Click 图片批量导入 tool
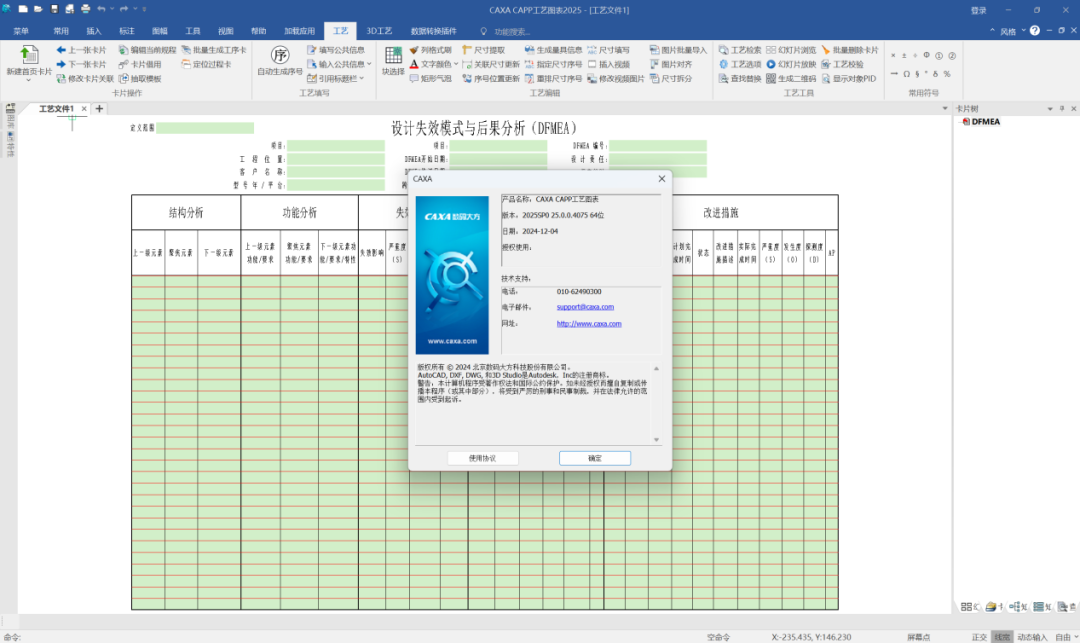 [x=678, y=50]
